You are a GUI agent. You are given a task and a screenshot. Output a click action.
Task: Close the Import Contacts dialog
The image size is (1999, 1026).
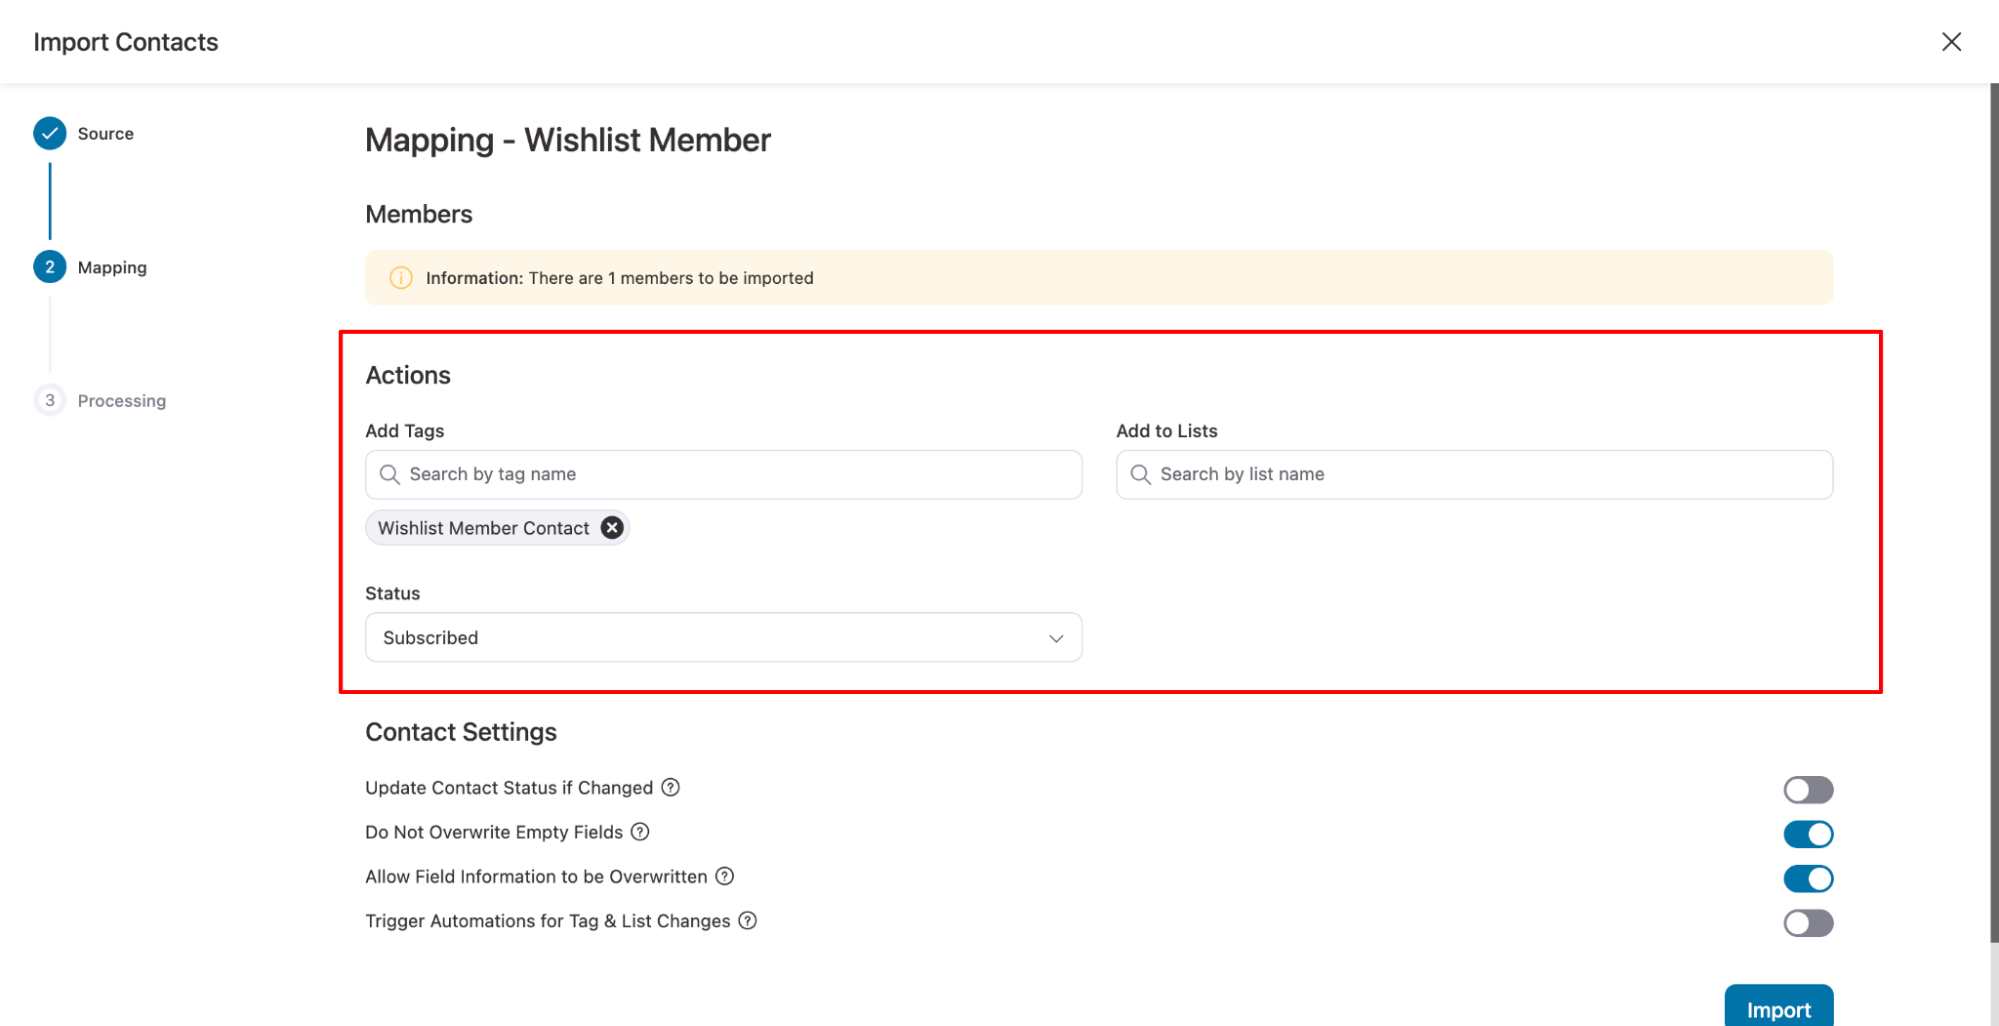click(x=1951, y=41)
